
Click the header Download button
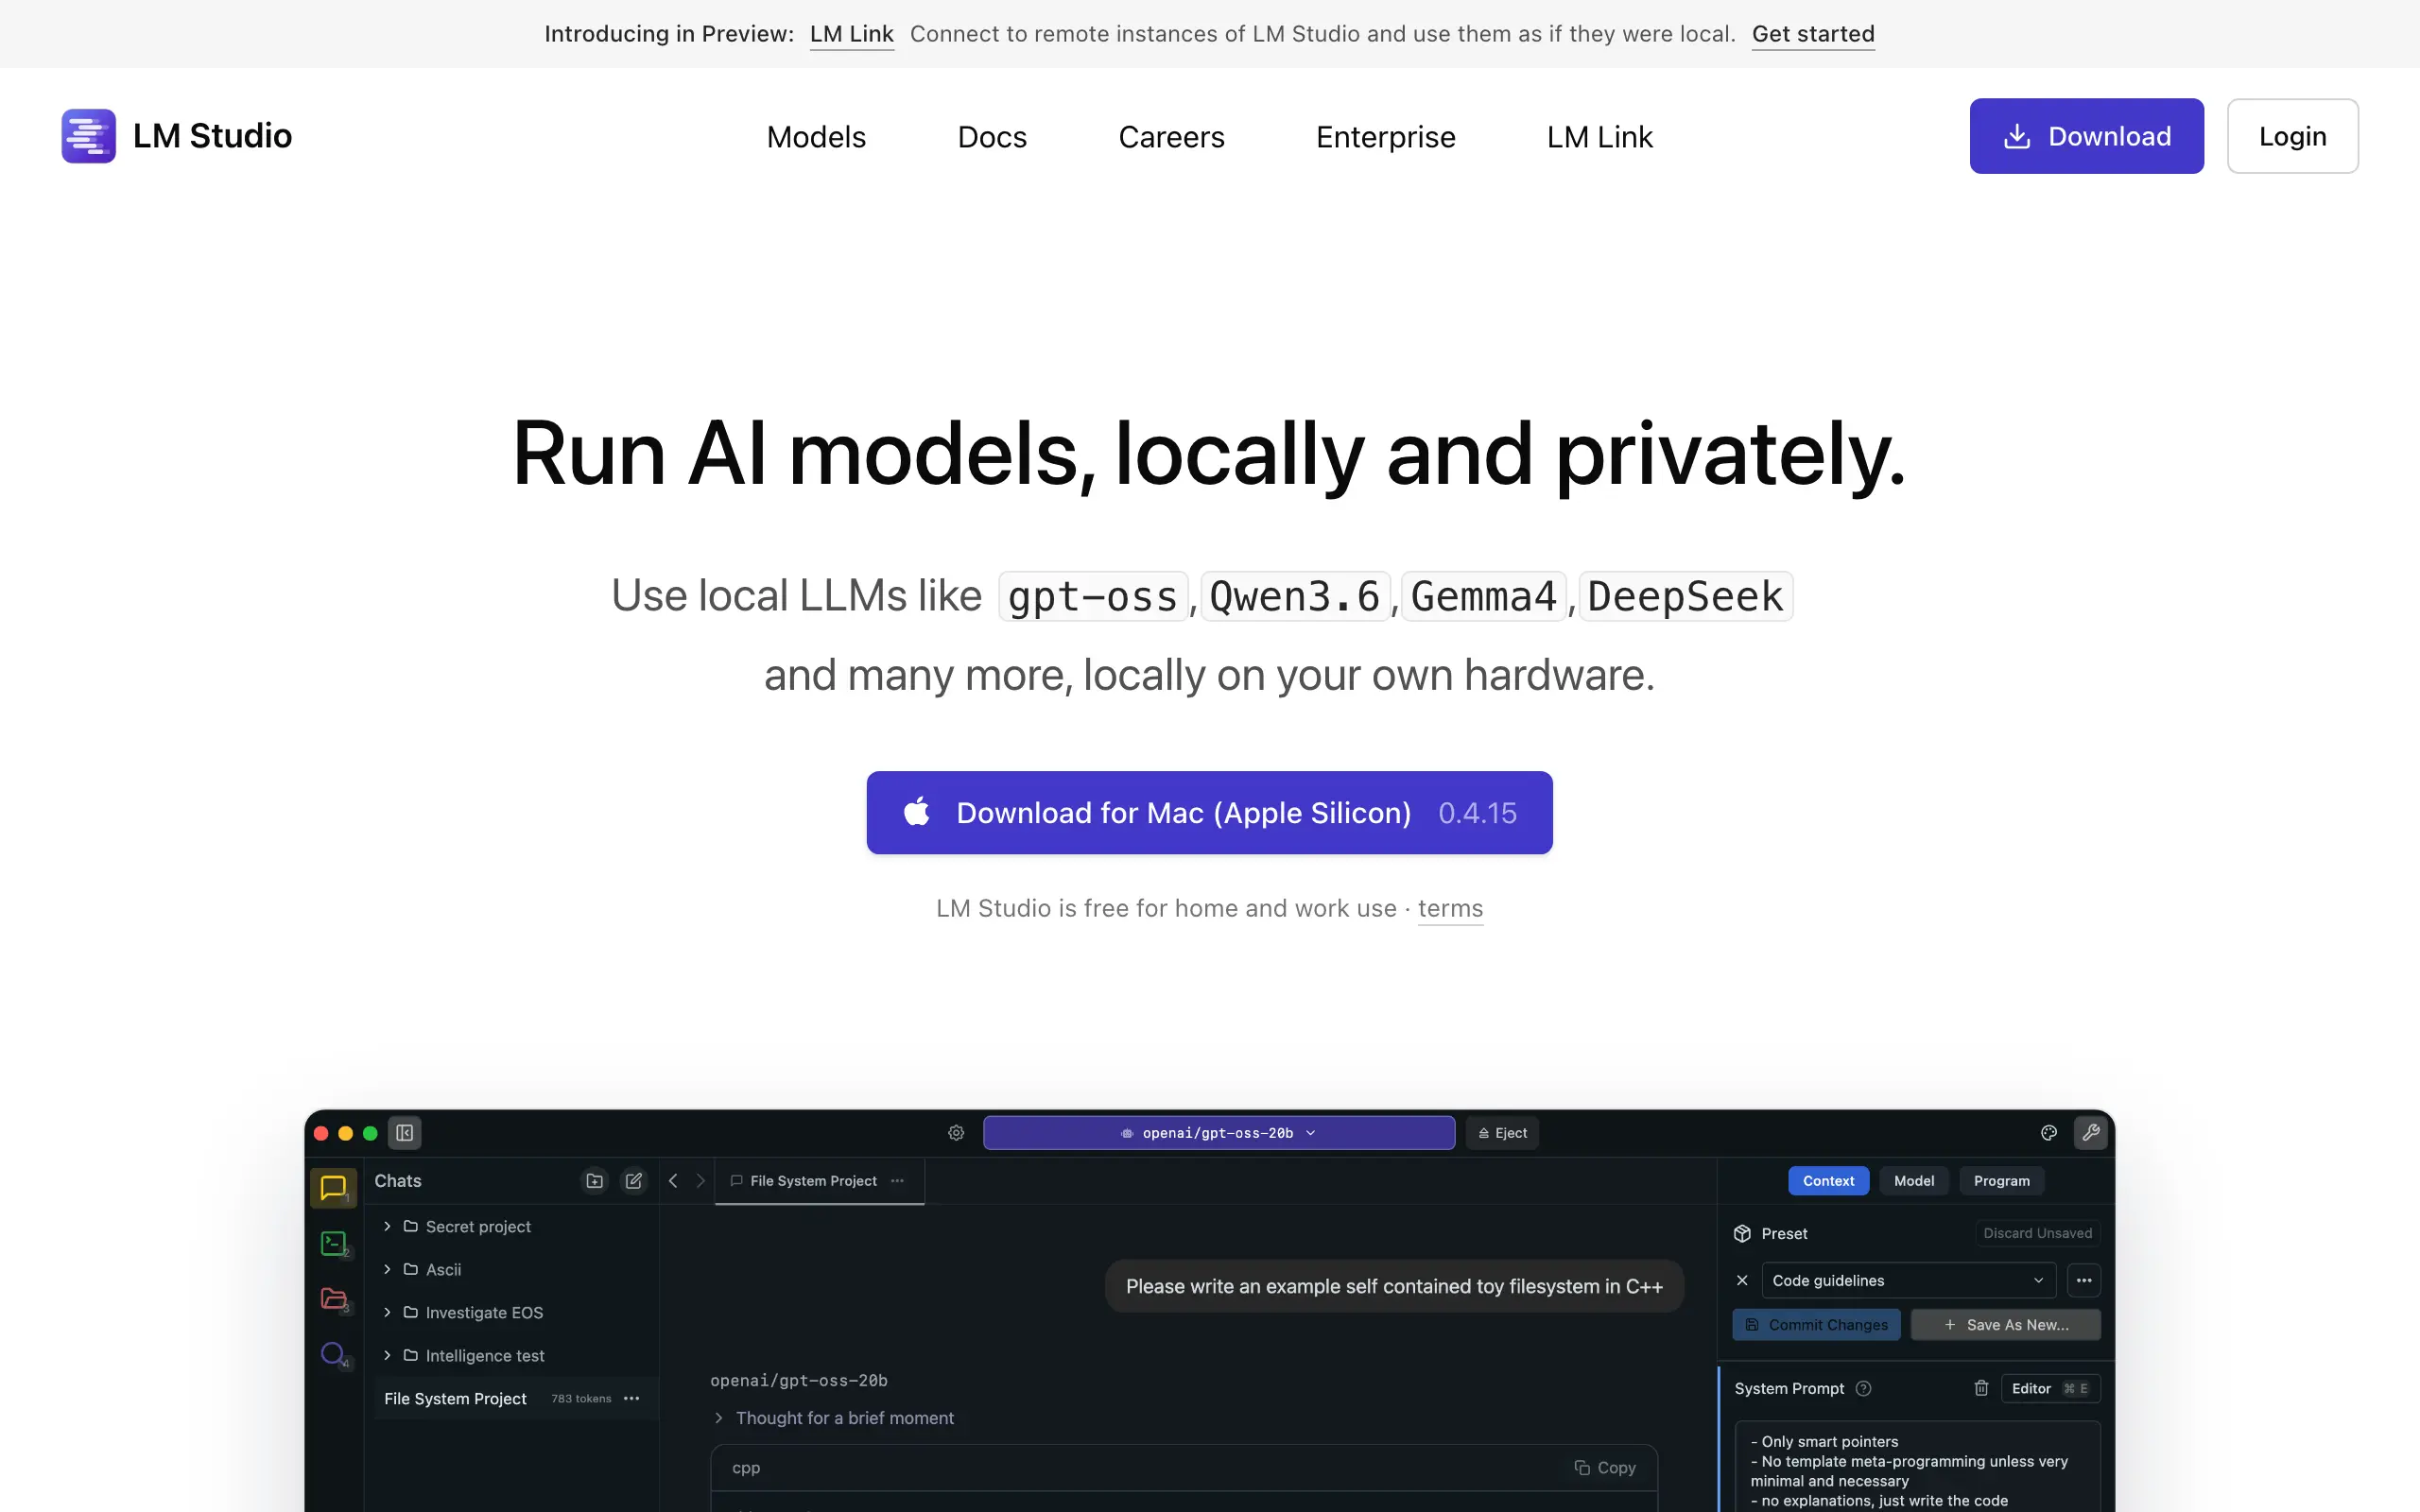coord(2086,136)
